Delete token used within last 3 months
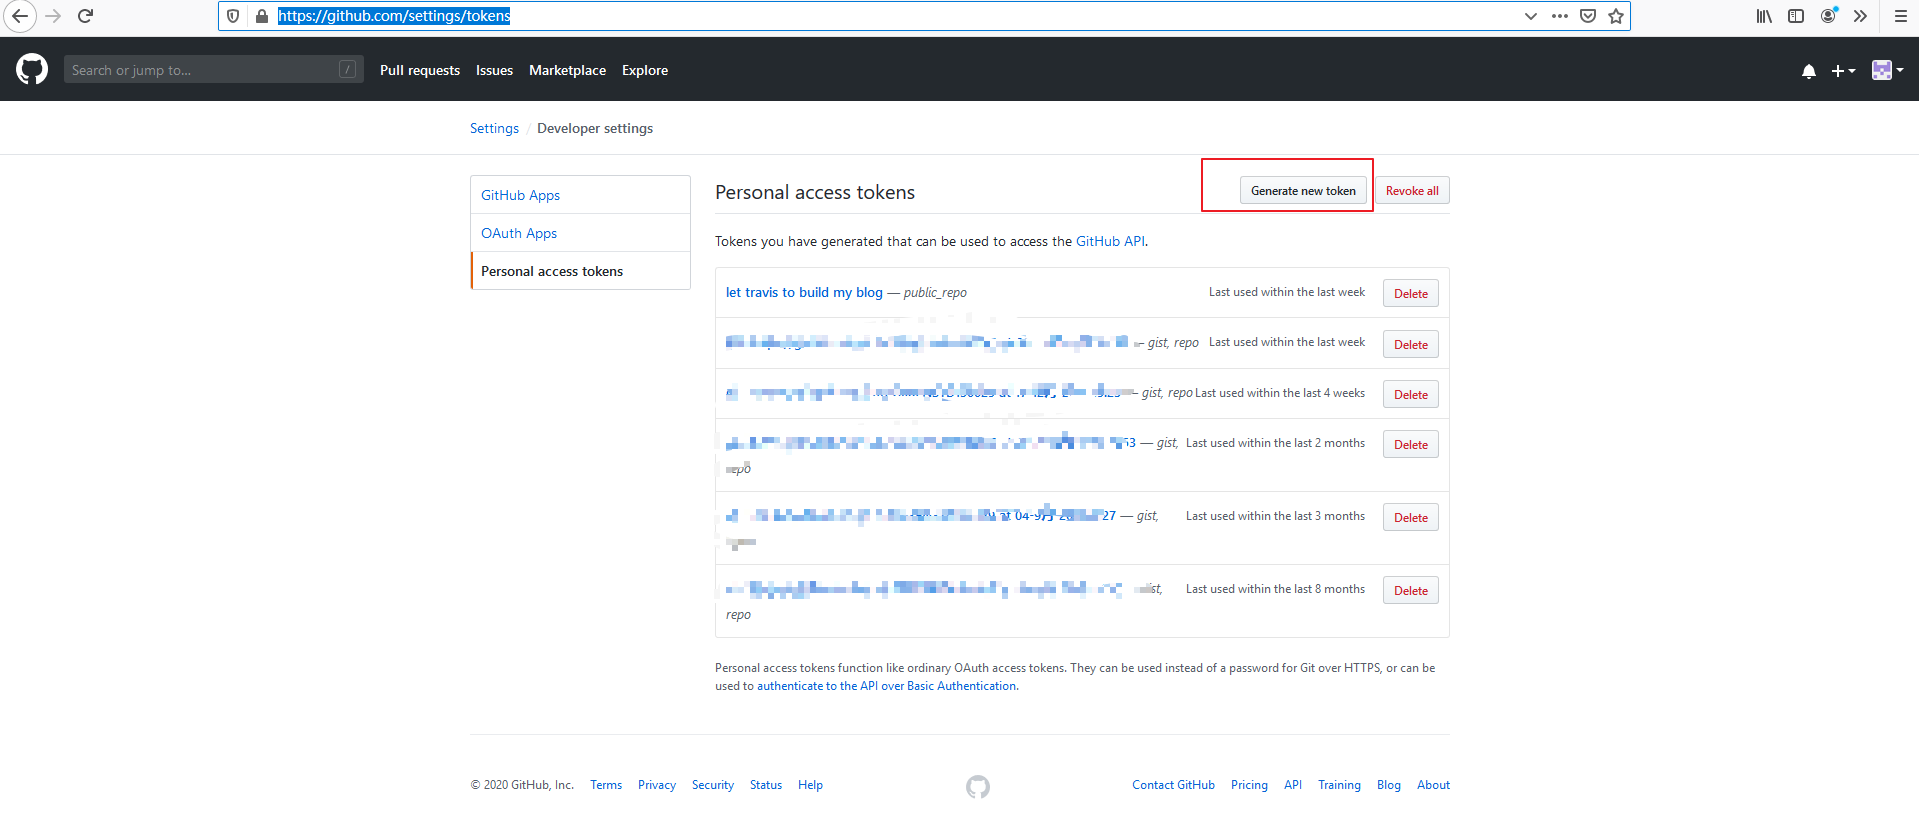This screenshot has width=1919, height=821. pos(1411,518)
